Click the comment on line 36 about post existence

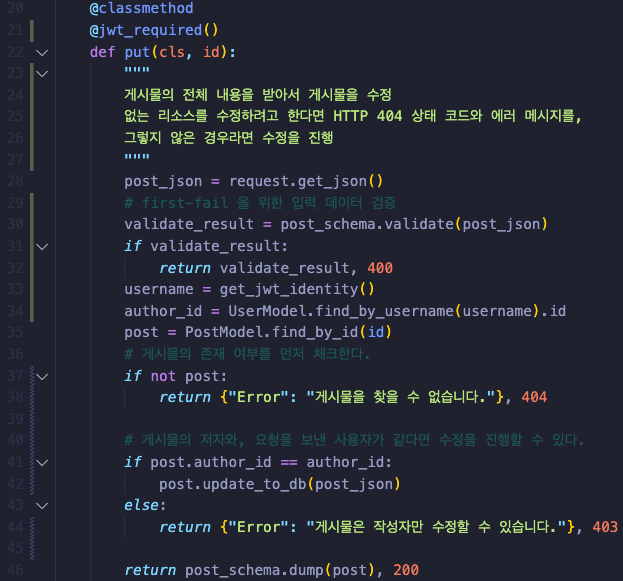click(247, 354)
